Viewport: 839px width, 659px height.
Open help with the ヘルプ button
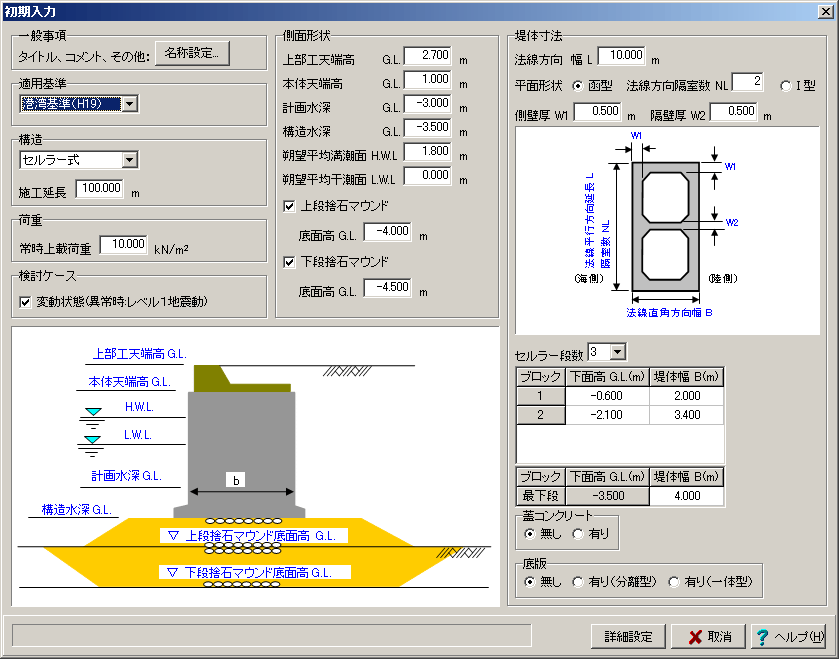point(789,637)
